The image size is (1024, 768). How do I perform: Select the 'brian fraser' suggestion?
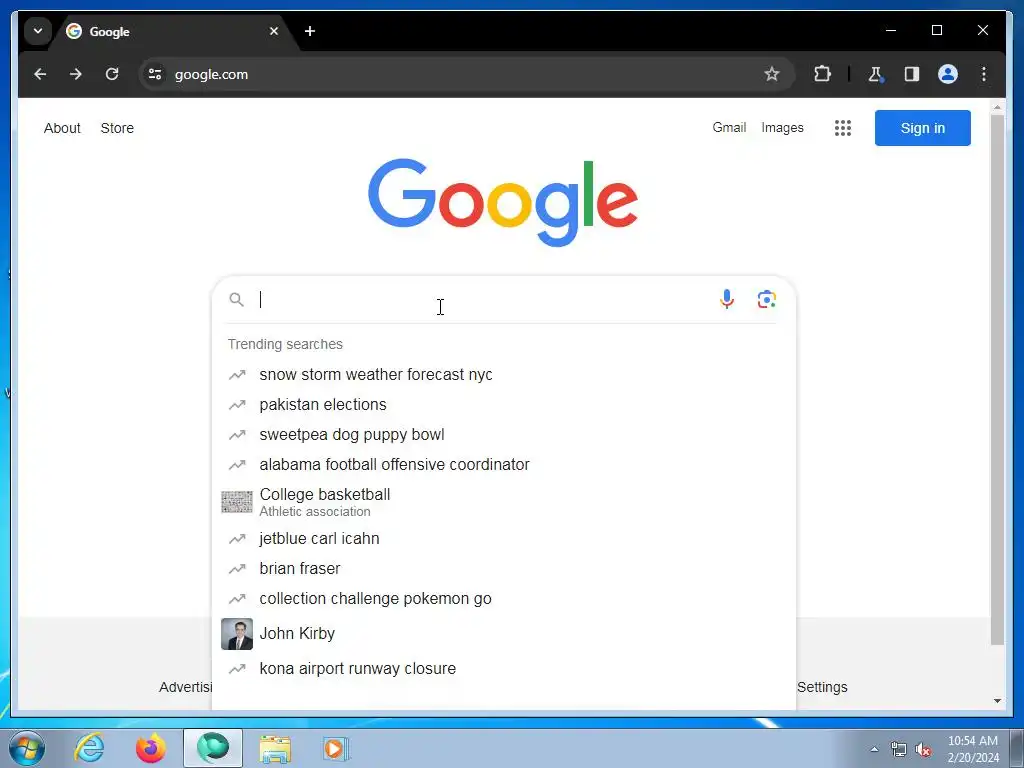point(504,569)
